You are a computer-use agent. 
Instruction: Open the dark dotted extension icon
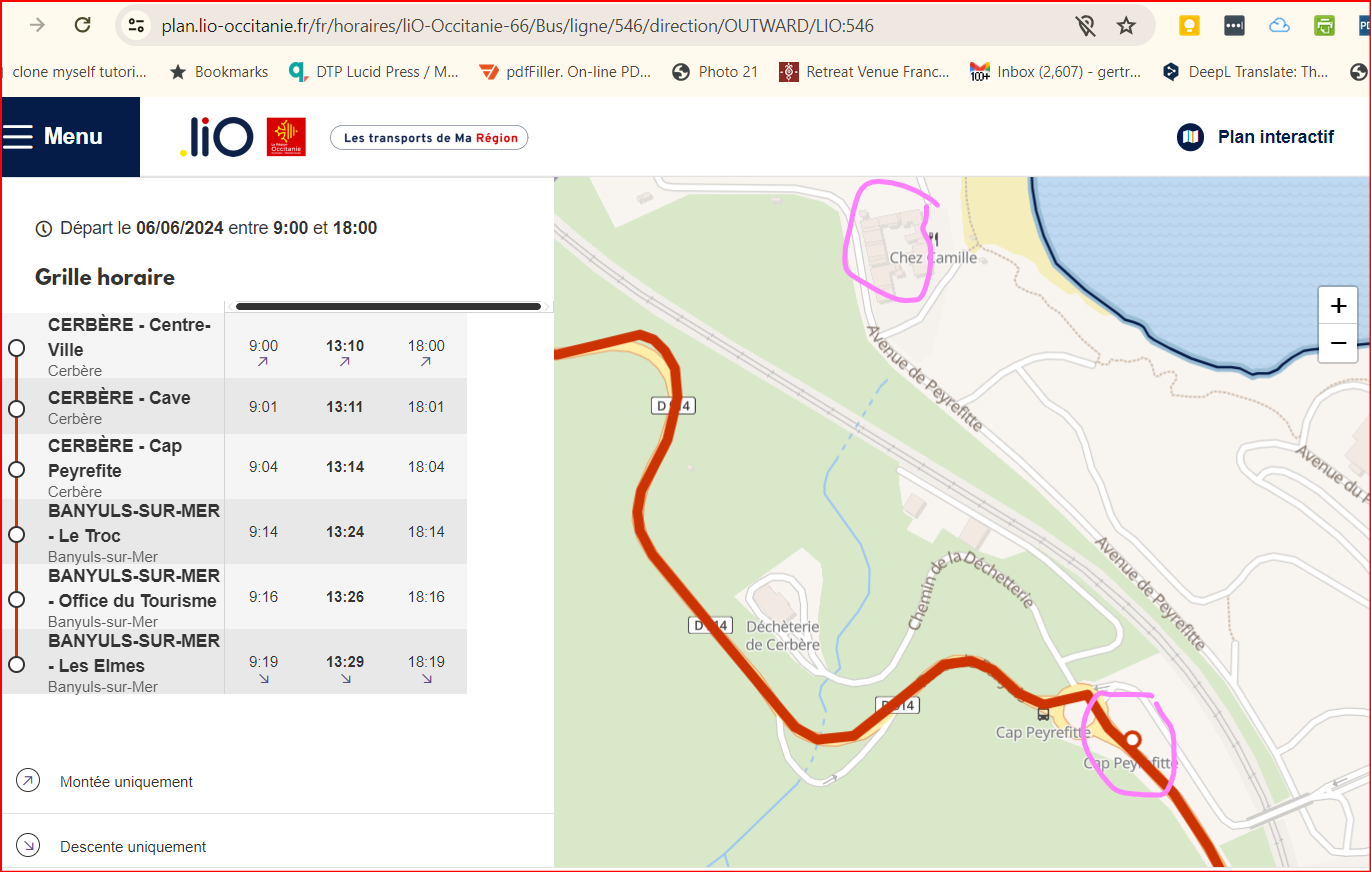tap(1234, 26)
